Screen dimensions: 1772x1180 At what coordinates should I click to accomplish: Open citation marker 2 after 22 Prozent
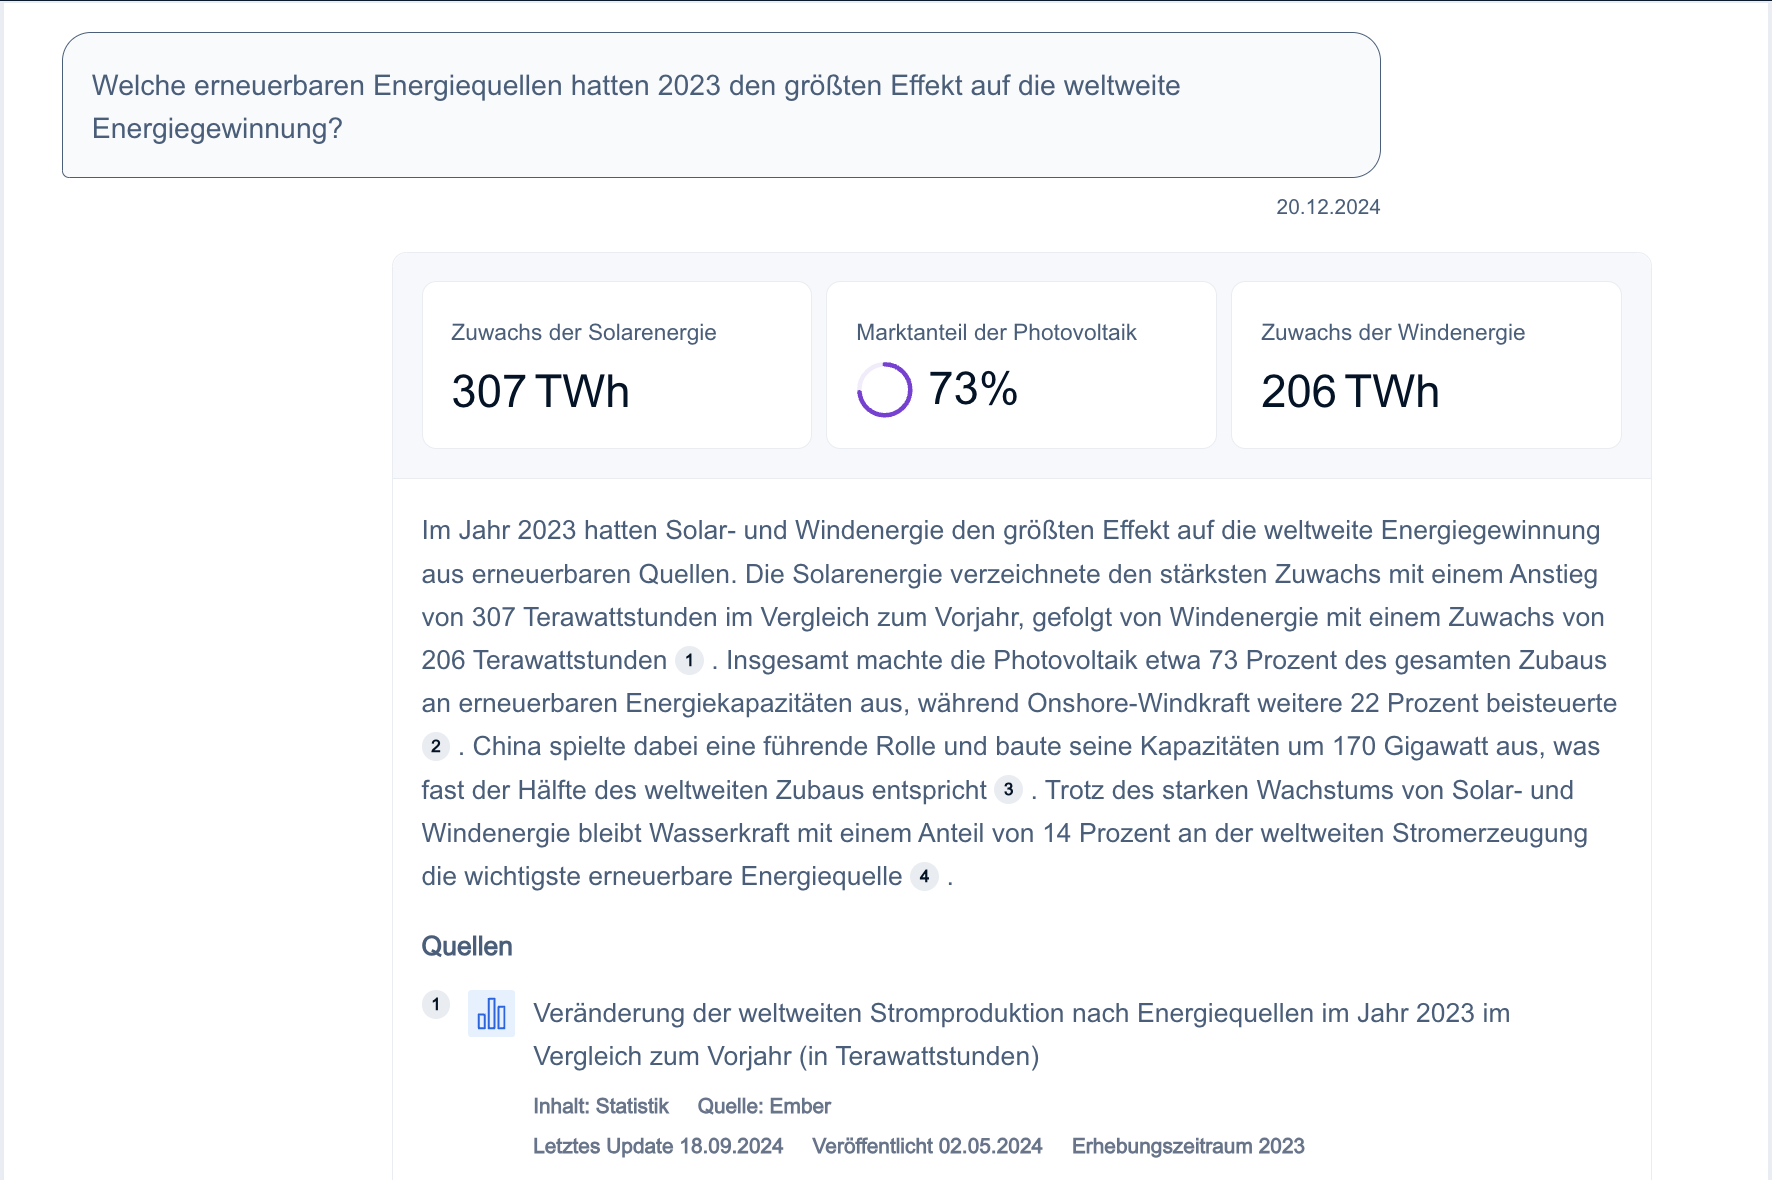[x=435, y=744]
